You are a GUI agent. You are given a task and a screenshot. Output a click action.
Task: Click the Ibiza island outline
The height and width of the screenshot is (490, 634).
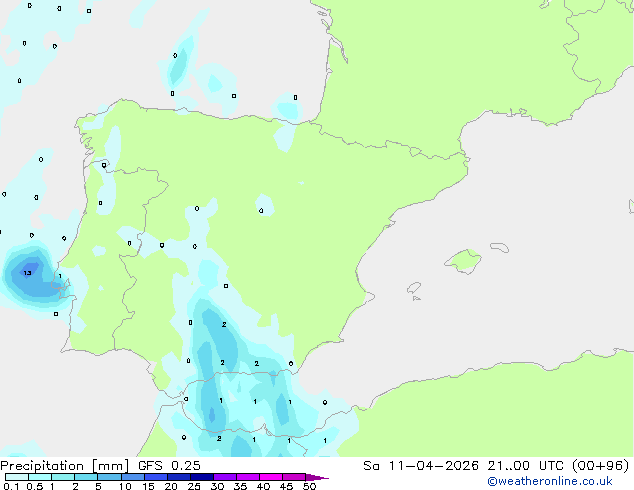click(414, 288)
